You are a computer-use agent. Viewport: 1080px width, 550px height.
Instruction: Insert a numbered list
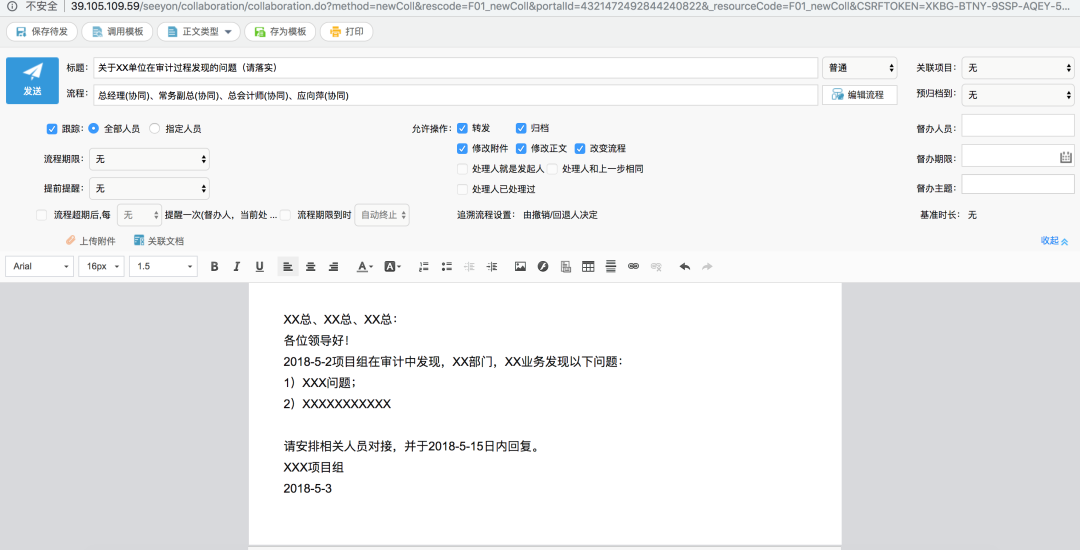(423, 266)
